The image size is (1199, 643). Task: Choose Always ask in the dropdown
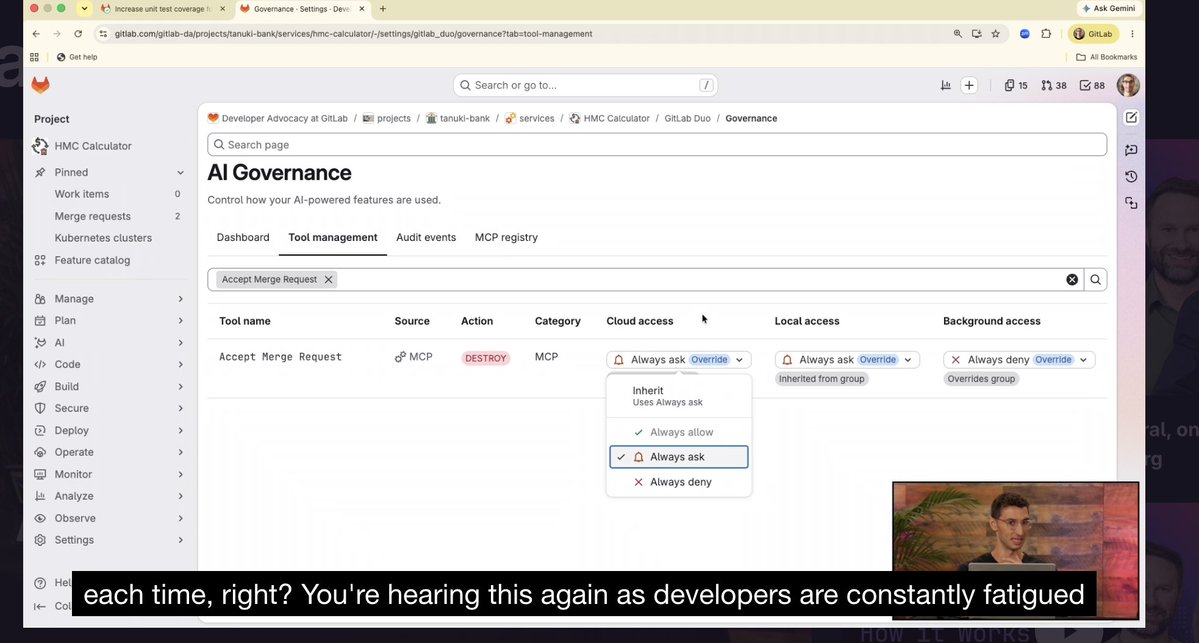point(678,457)
